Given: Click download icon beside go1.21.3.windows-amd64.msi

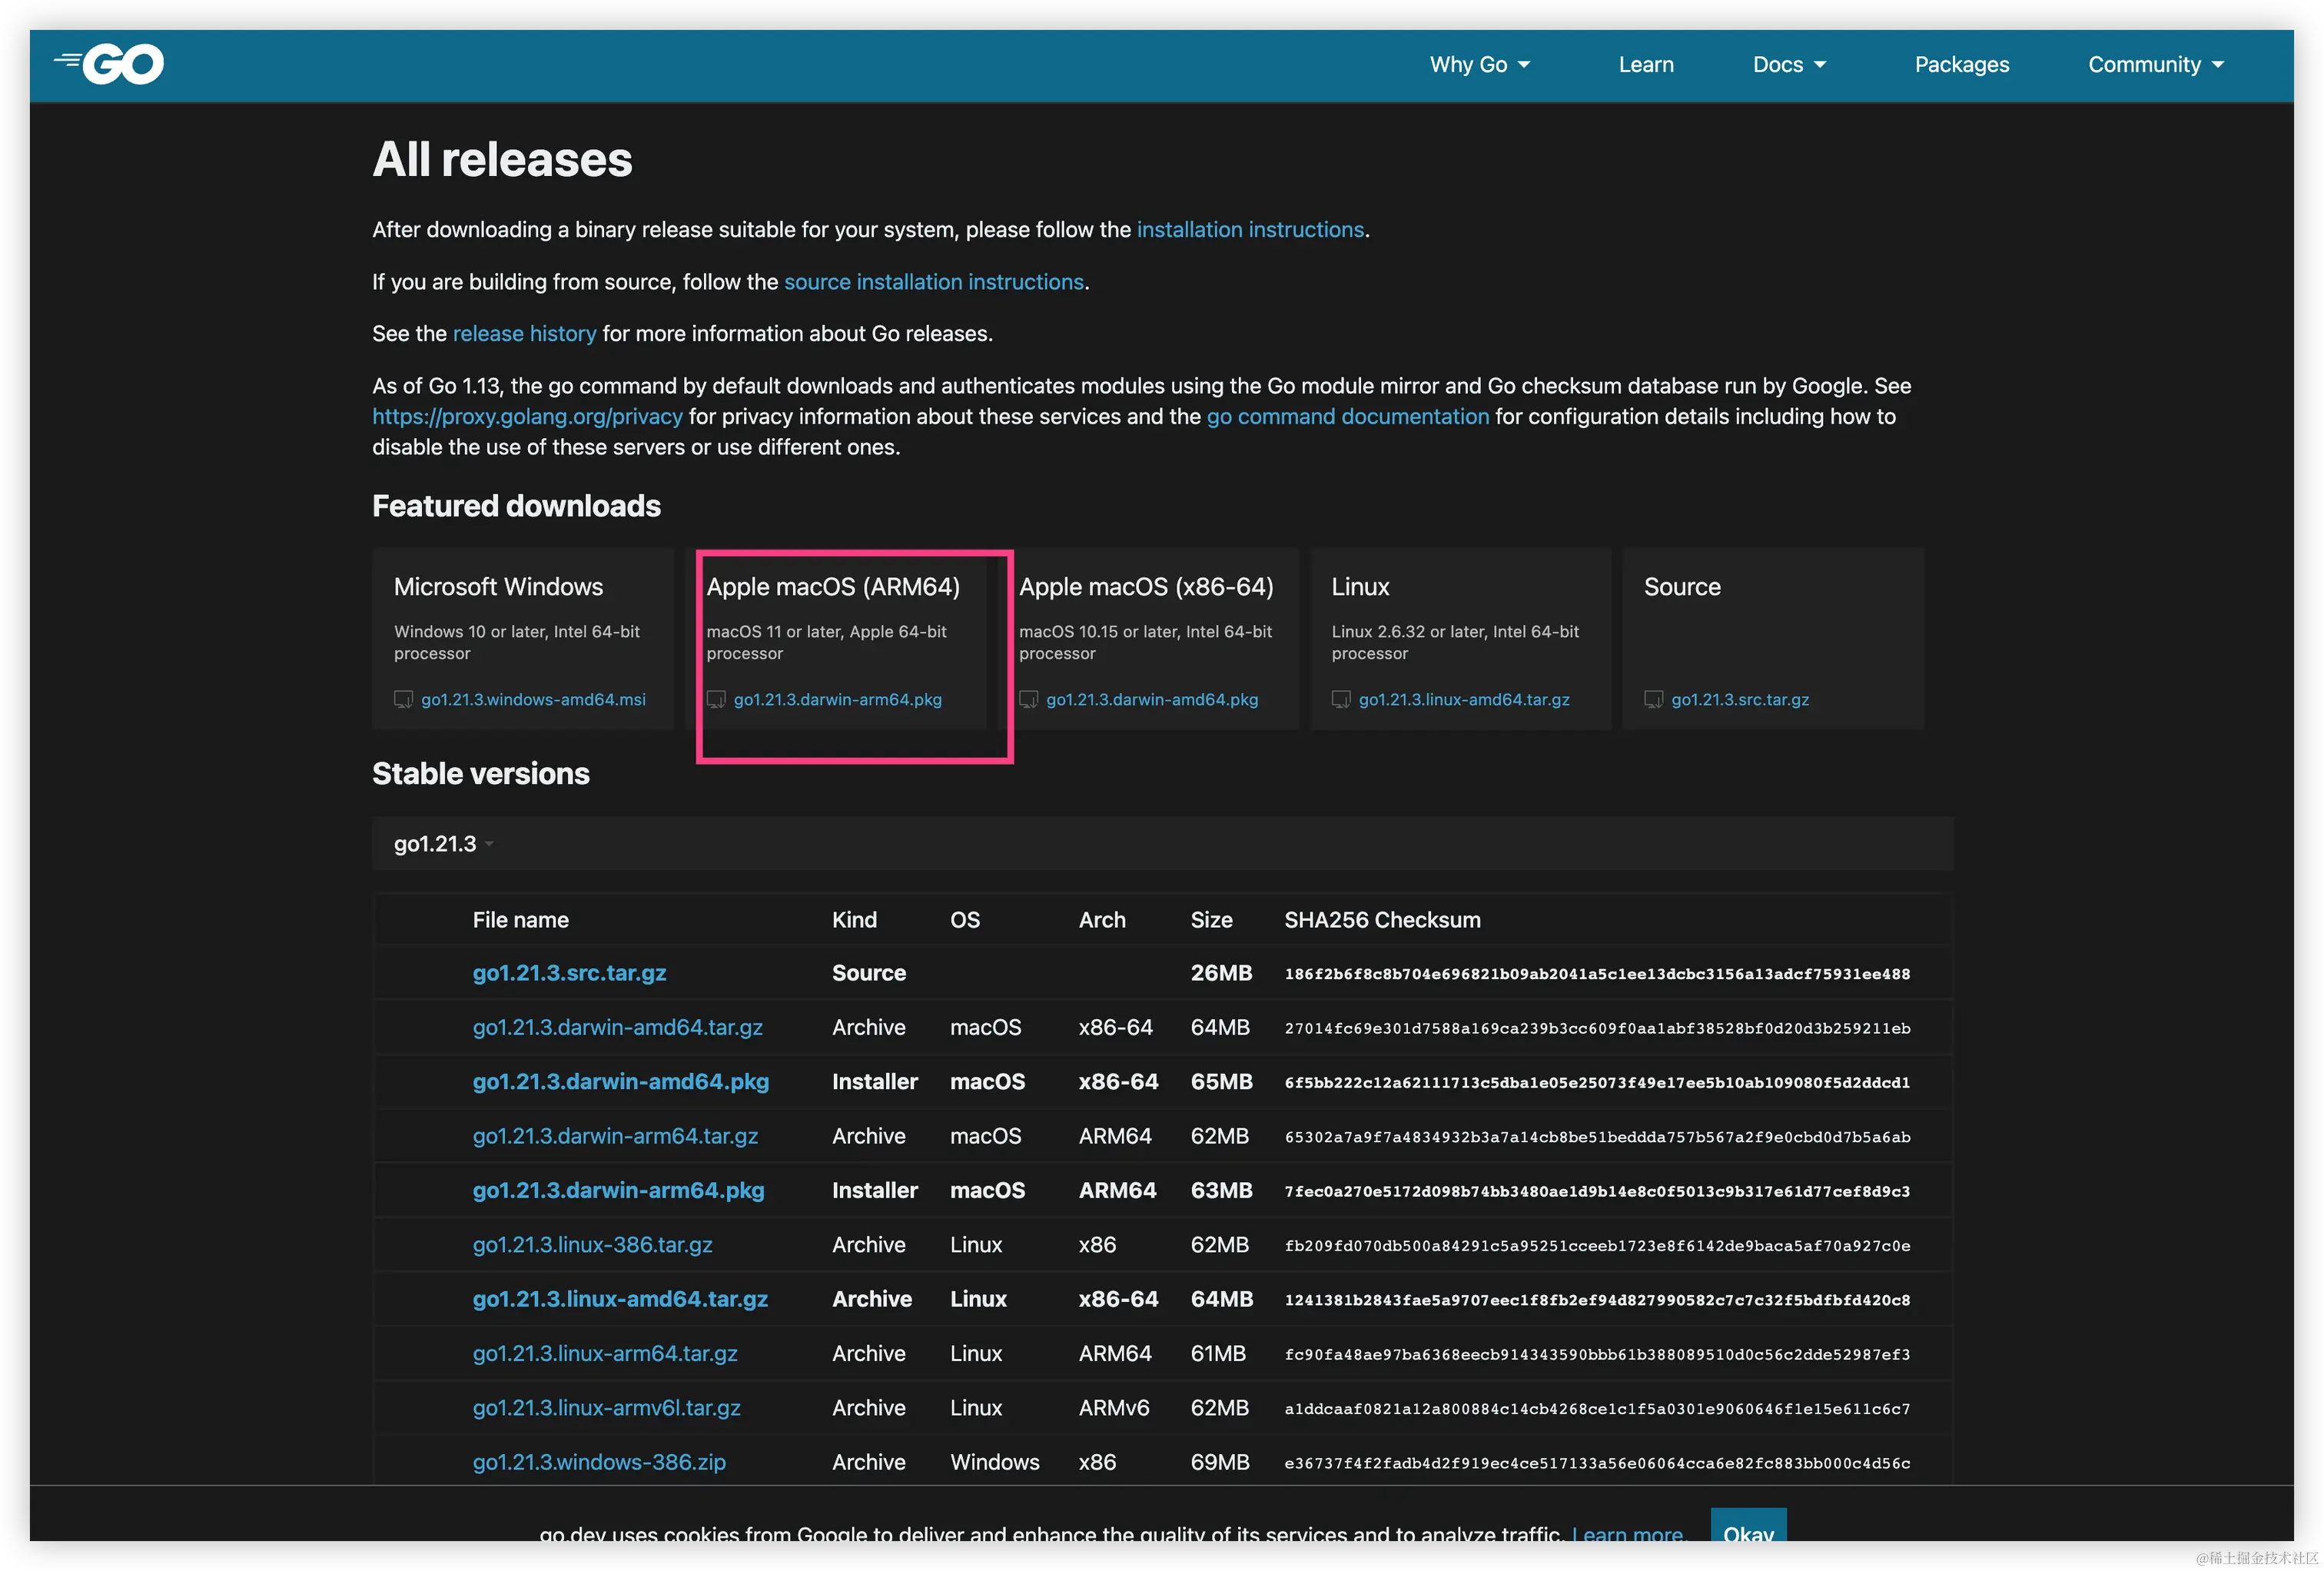Looking at the screenshot, I should tap(403, 699).
